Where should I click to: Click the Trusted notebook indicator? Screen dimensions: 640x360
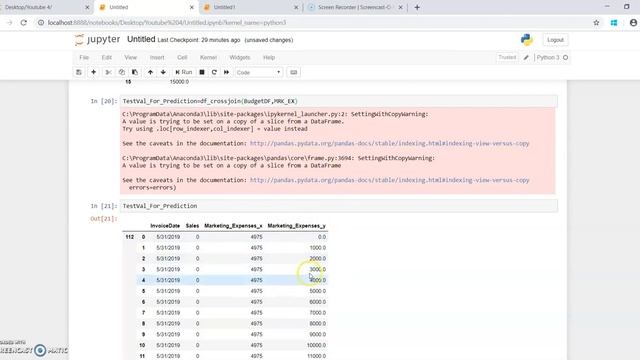(507, 58)
